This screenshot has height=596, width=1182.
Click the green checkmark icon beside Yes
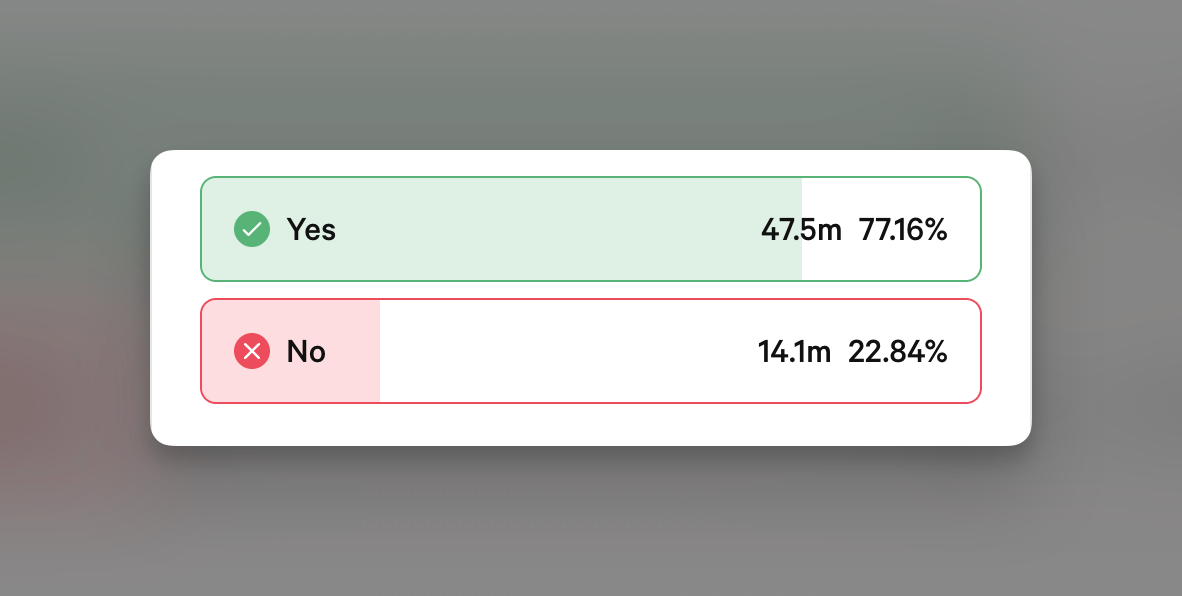[252, 230]
